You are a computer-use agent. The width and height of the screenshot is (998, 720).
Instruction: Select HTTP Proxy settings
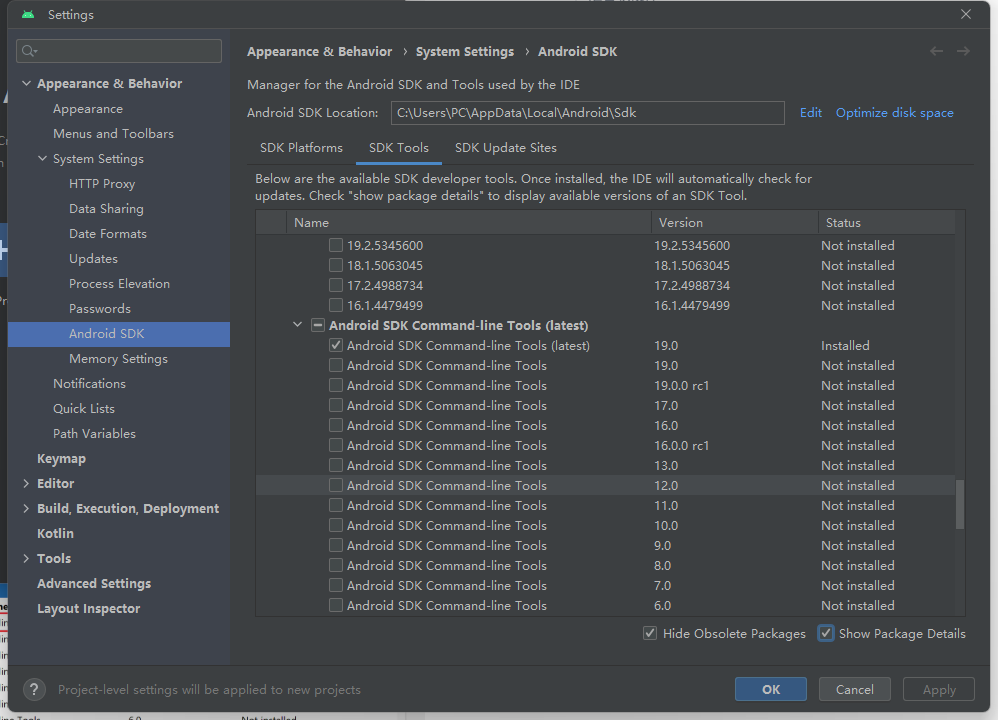(x=102, y=183)
